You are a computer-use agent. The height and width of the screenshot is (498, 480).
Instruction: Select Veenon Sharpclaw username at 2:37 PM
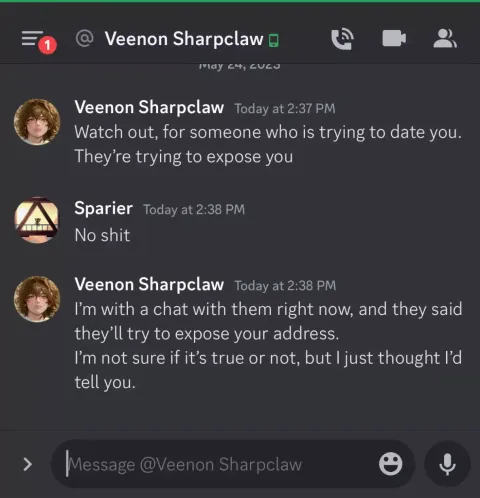pyautogui.click(x=149, y=107)
